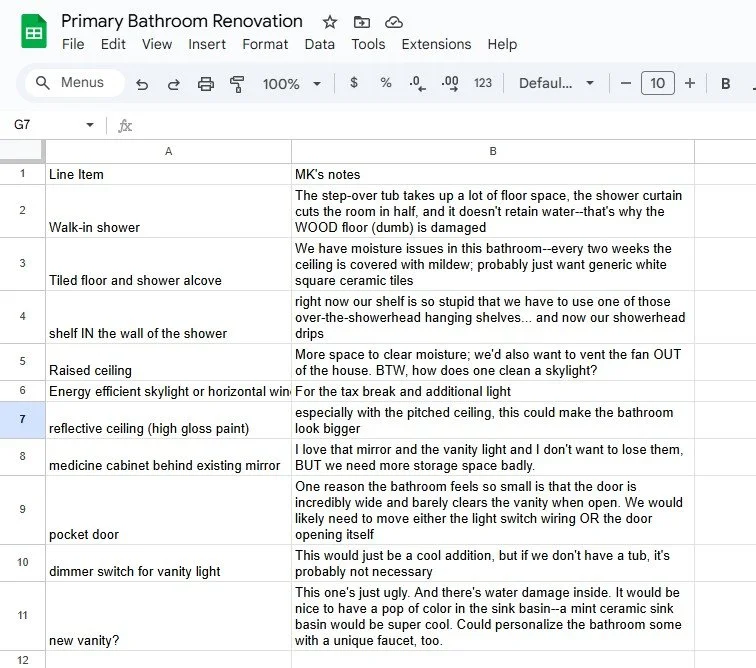Viewport: 756px width, 668px height.
Task: Select 'reflective ceiling (high gloss paint)' cell
Action: pos(168,420)
